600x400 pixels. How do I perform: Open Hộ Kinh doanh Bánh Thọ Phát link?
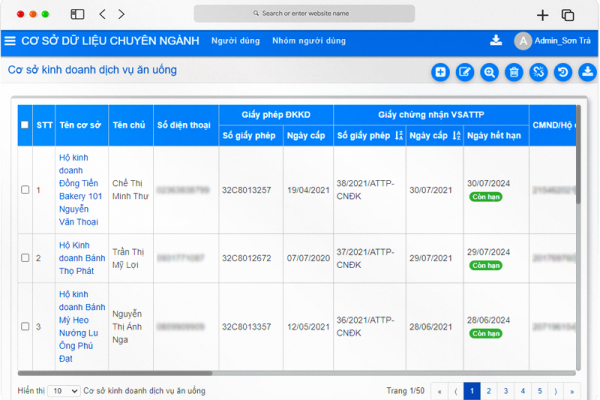82,258
